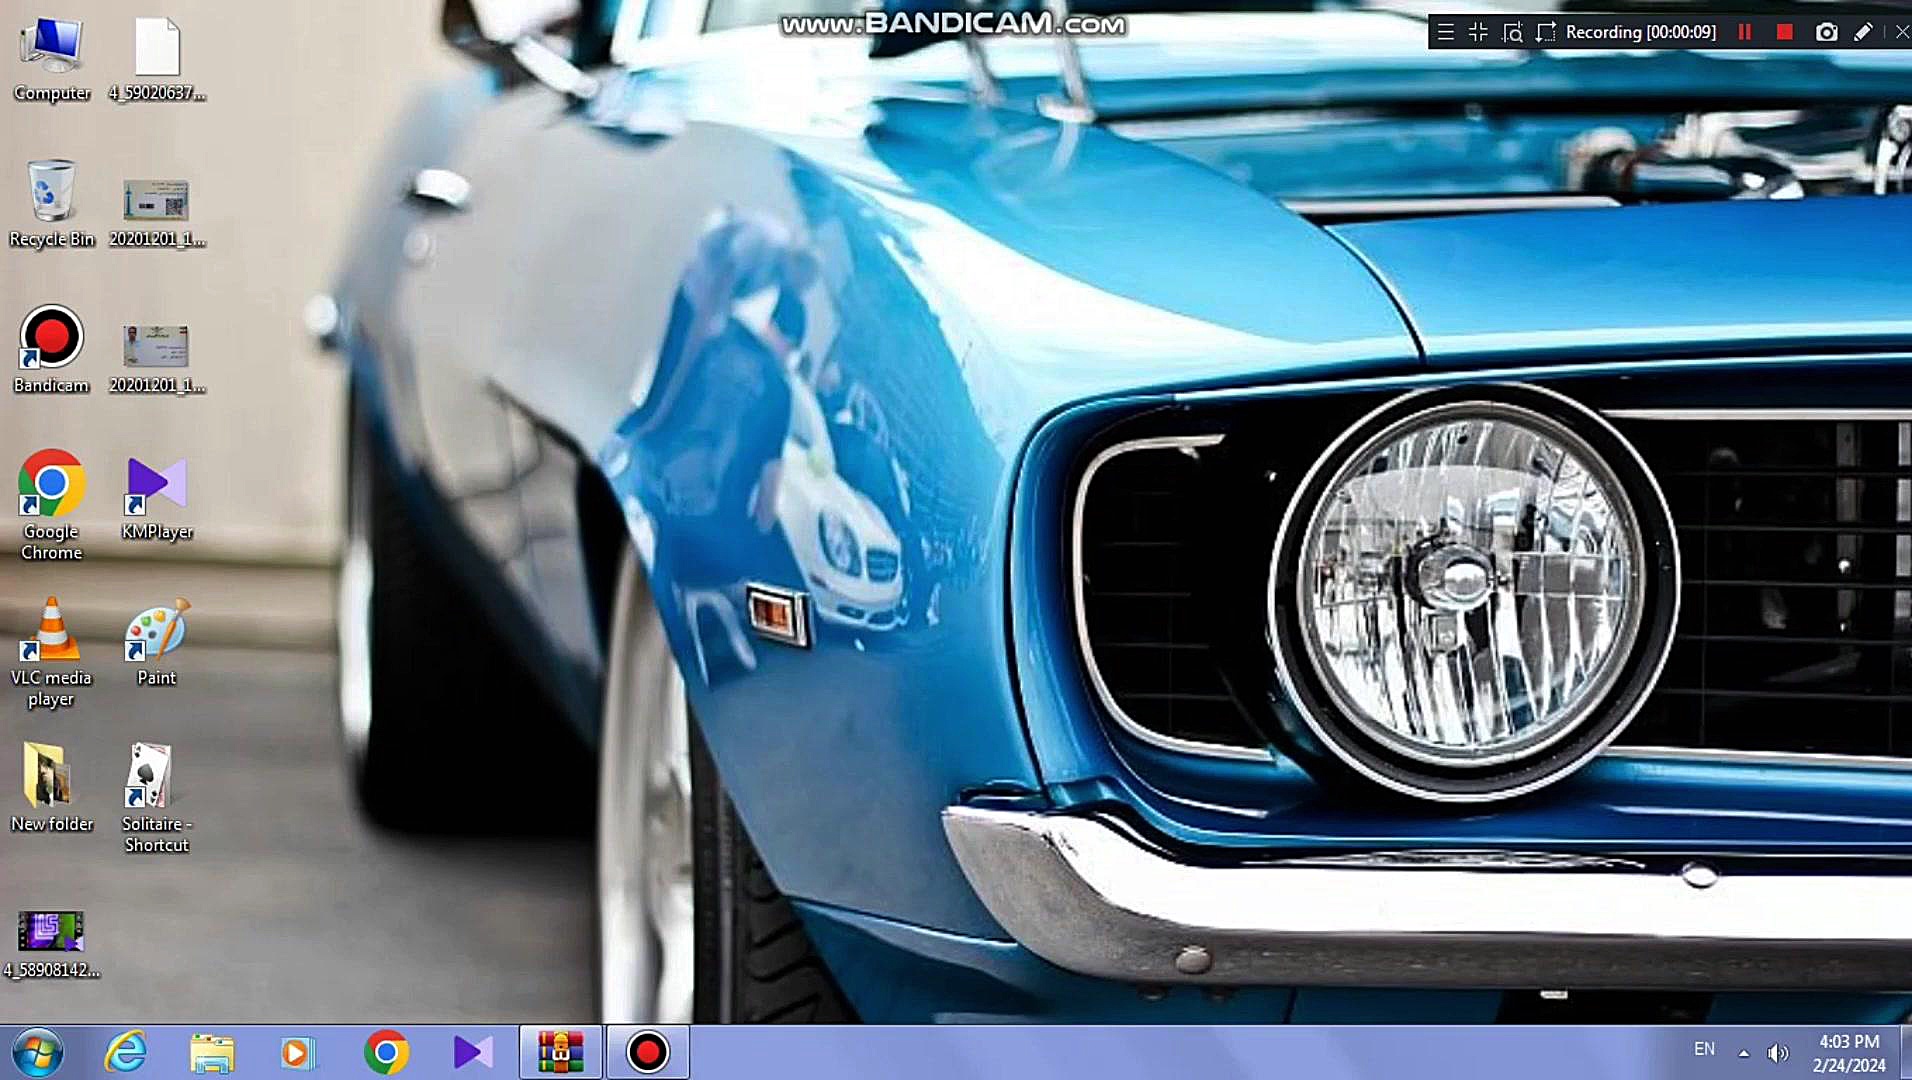
Task: Open VLC media player desktop shortcut
Action: 52,652
